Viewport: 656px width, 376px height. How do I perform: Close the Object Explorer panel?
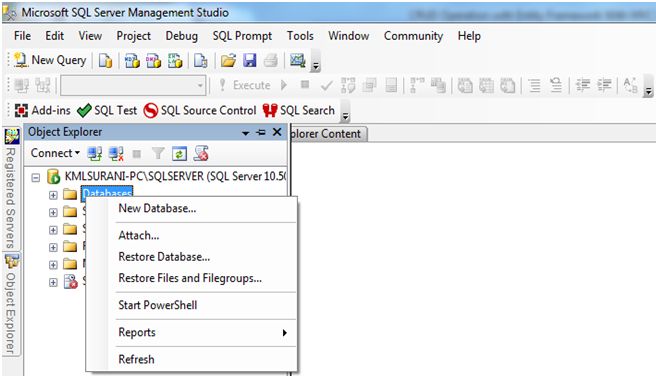(x=277, y=132)
